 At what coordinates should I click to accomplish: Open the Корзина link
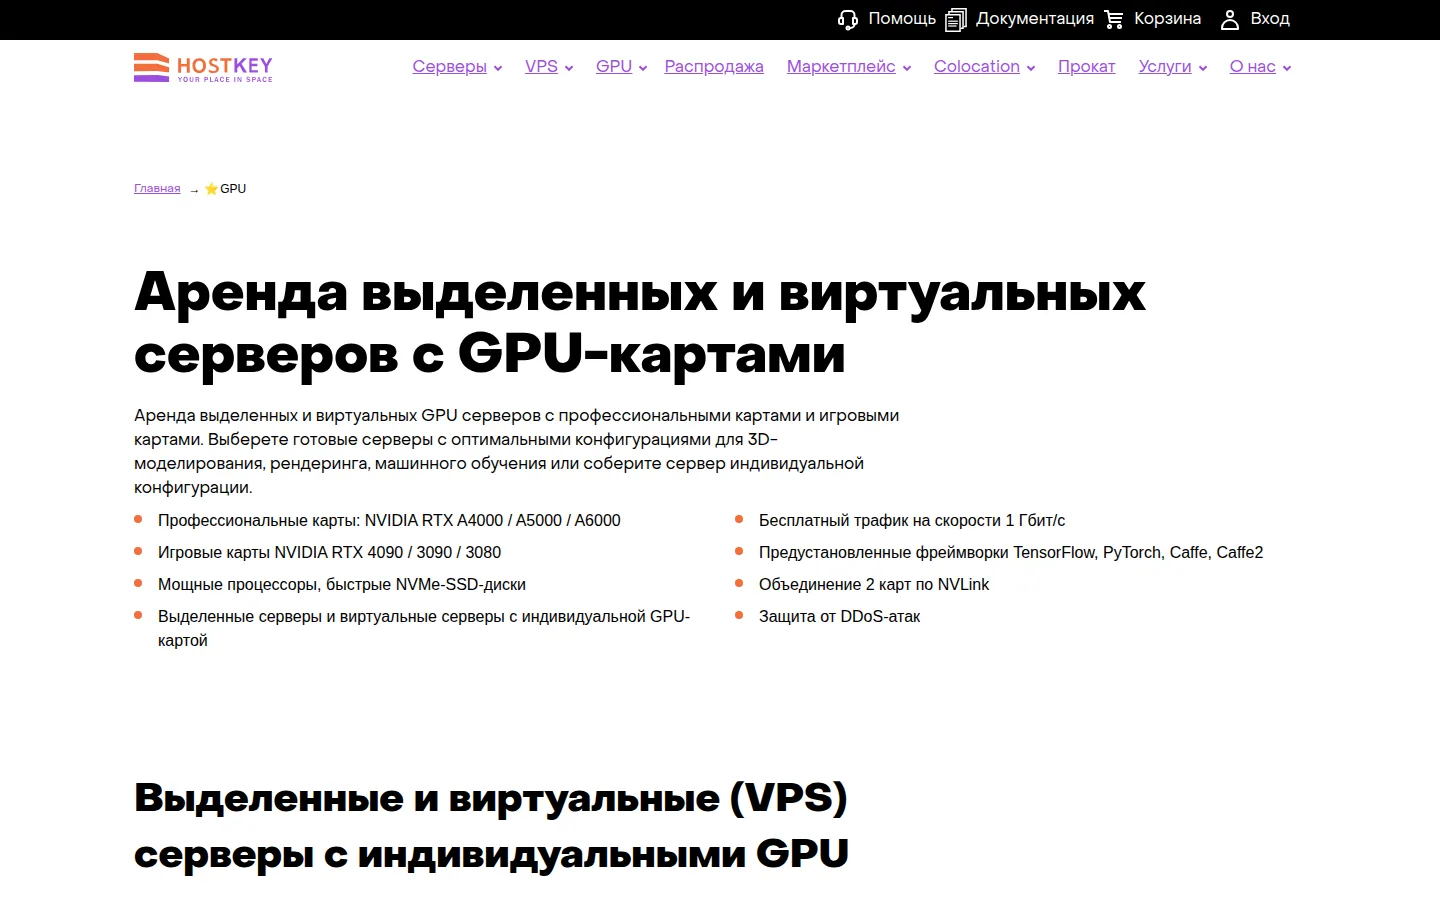tap(1167, 19)
